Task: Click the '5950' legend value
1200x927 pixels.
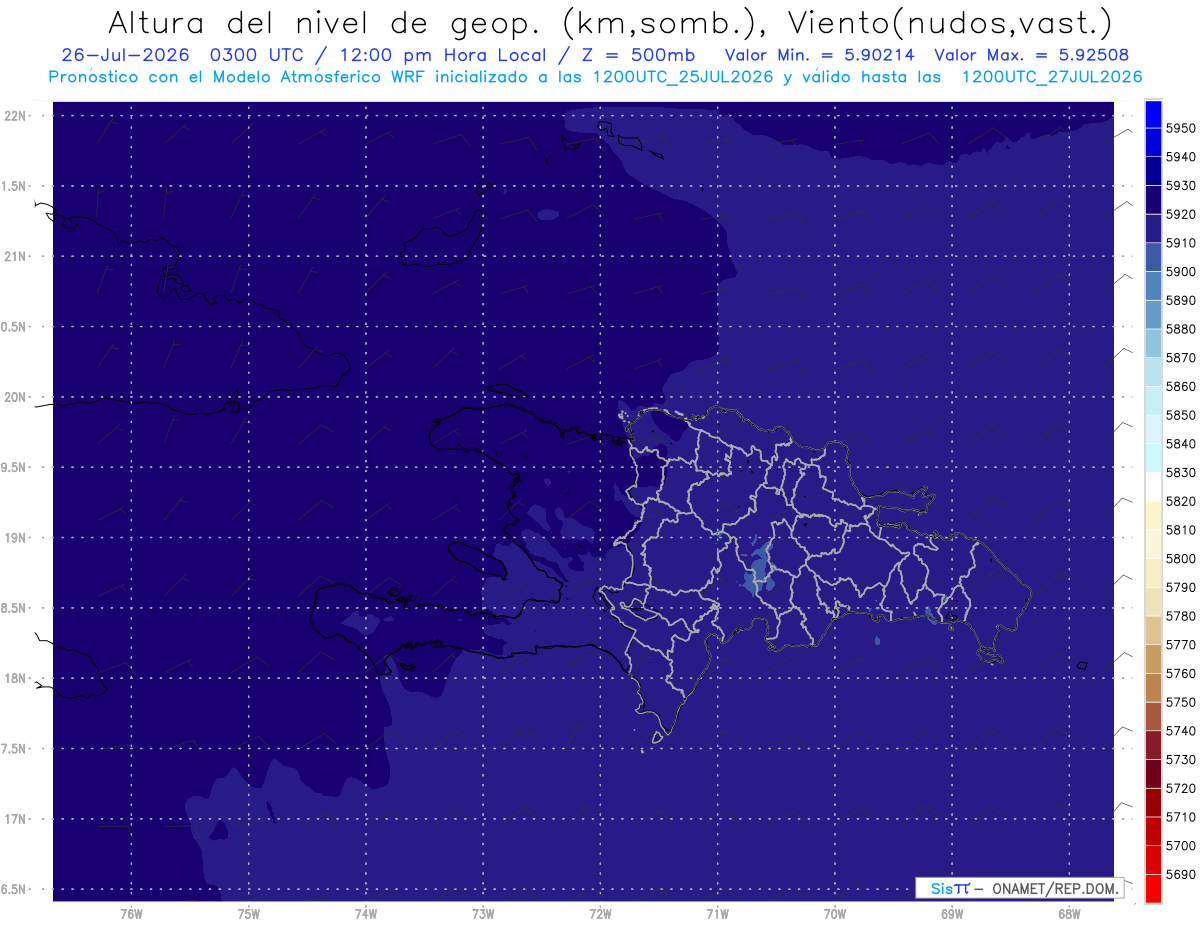Action: pos(1181,128)
